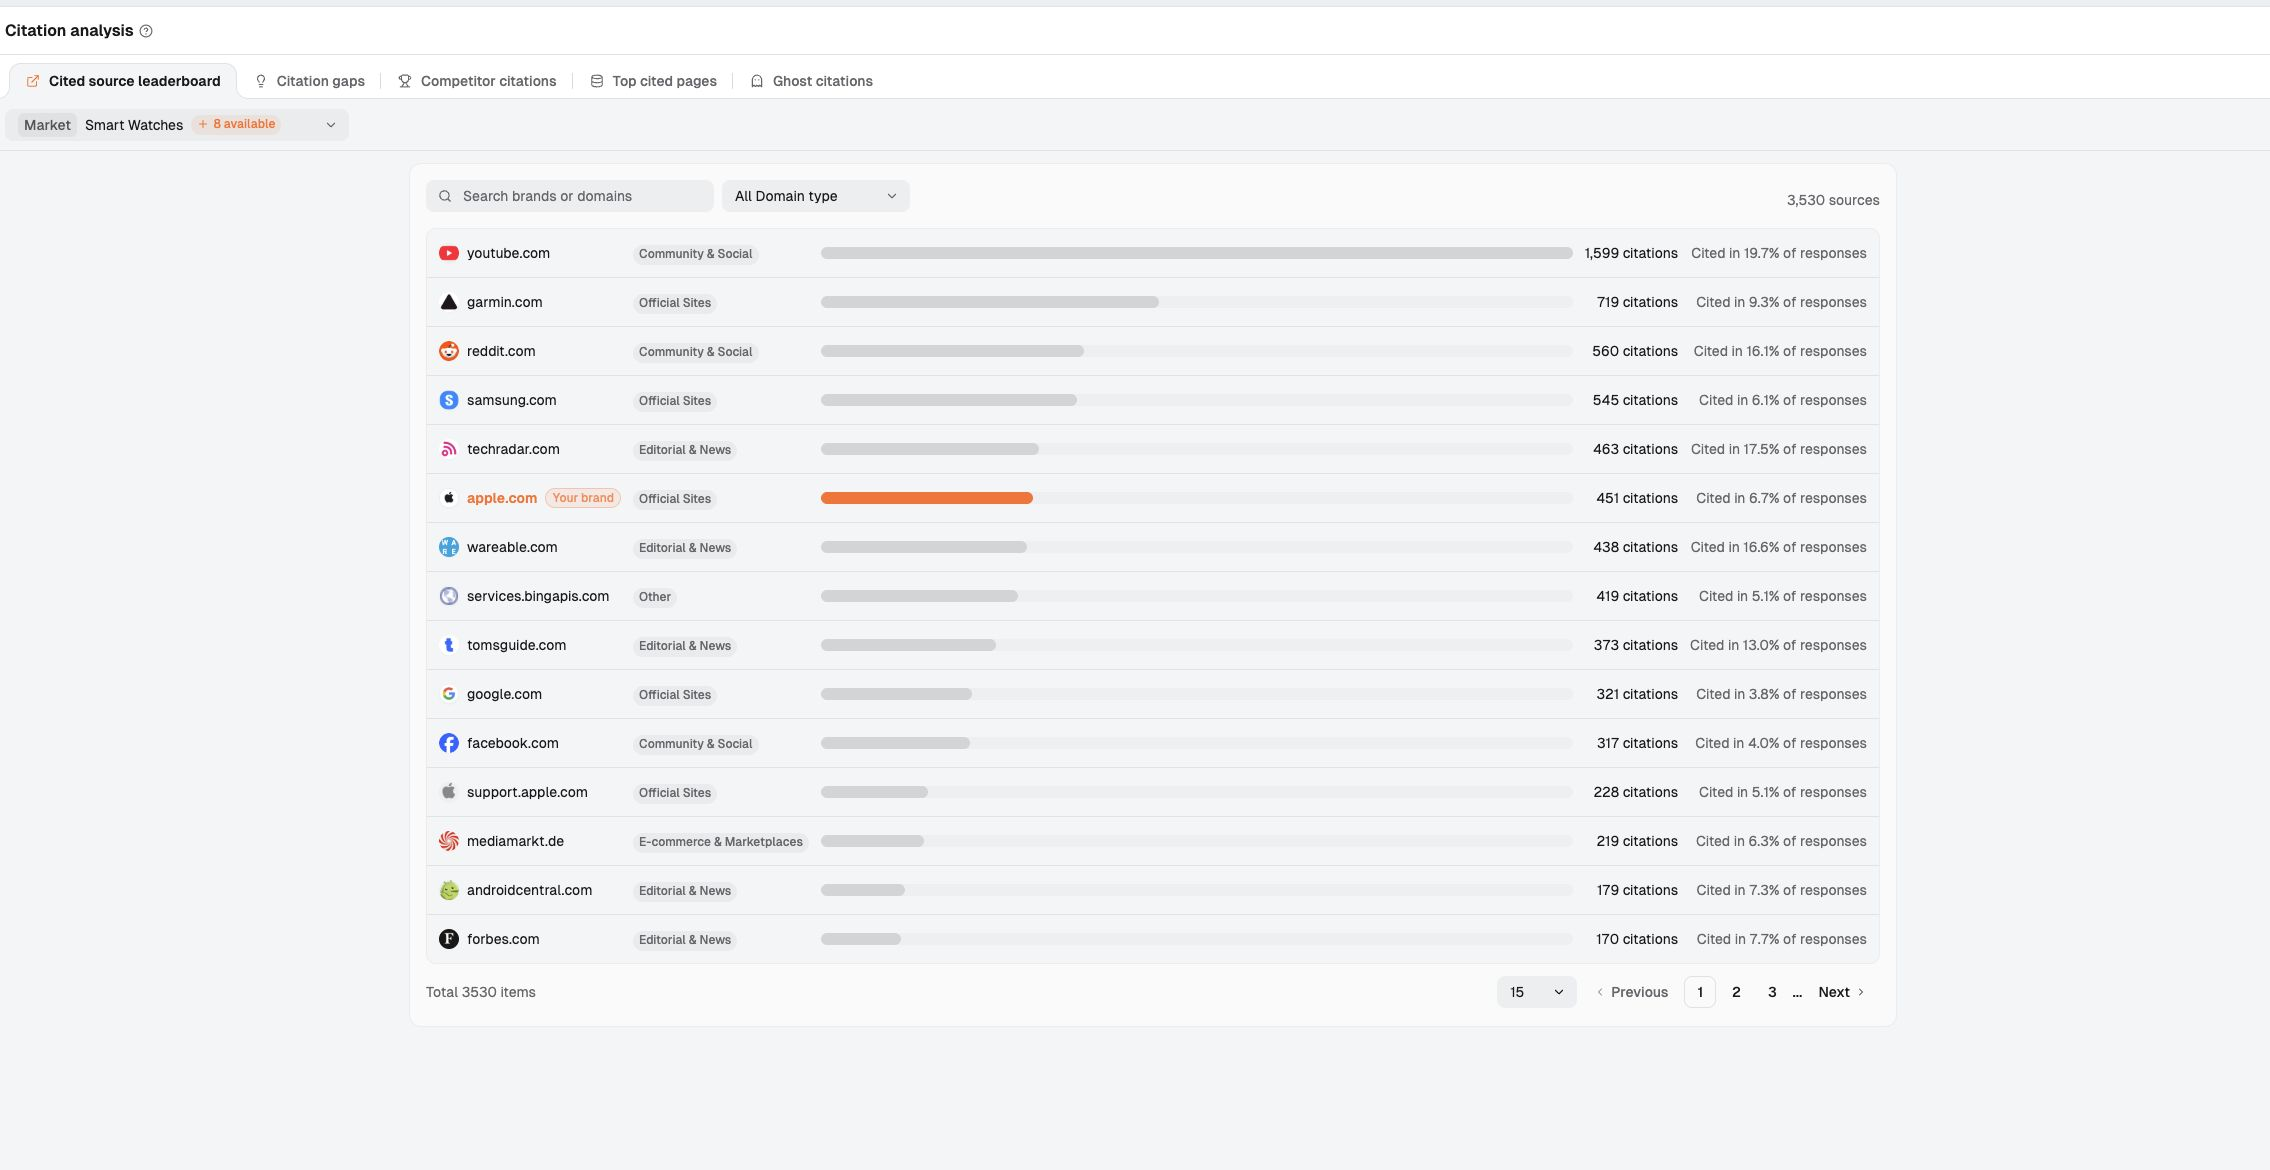The image size is (2270, 1170).
Task: Click the 3,530 sources count
Action: (1833, 200)
